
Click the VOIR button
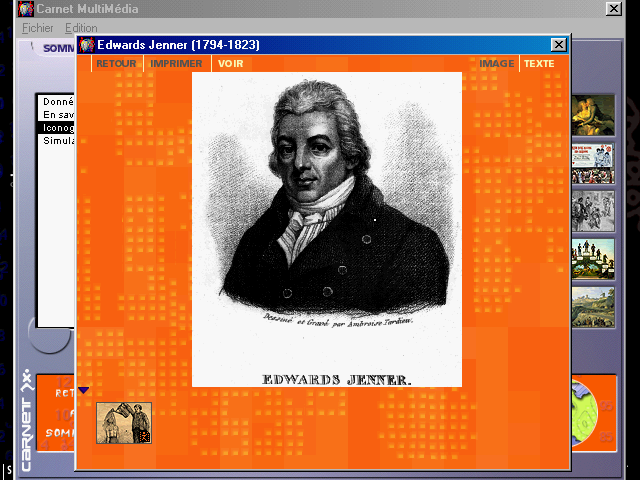pos(230,64)
